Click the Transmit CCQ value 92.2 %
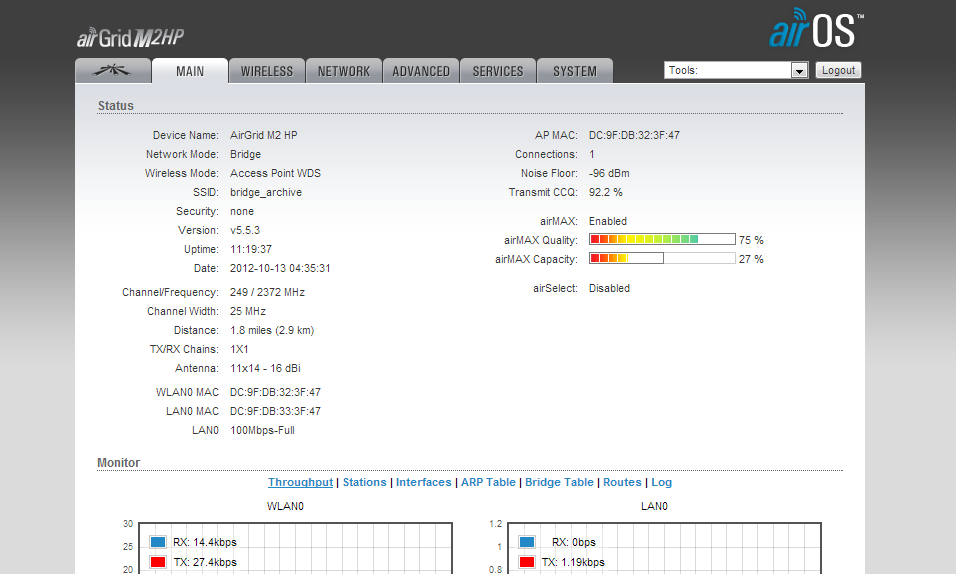The height and width of the screenshot is (574, 956). [x=605, y=192]
